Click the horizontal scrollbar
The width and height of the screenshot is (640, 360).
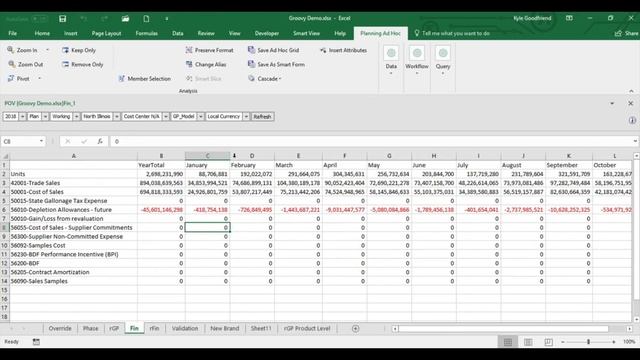[x=503, y=329]
